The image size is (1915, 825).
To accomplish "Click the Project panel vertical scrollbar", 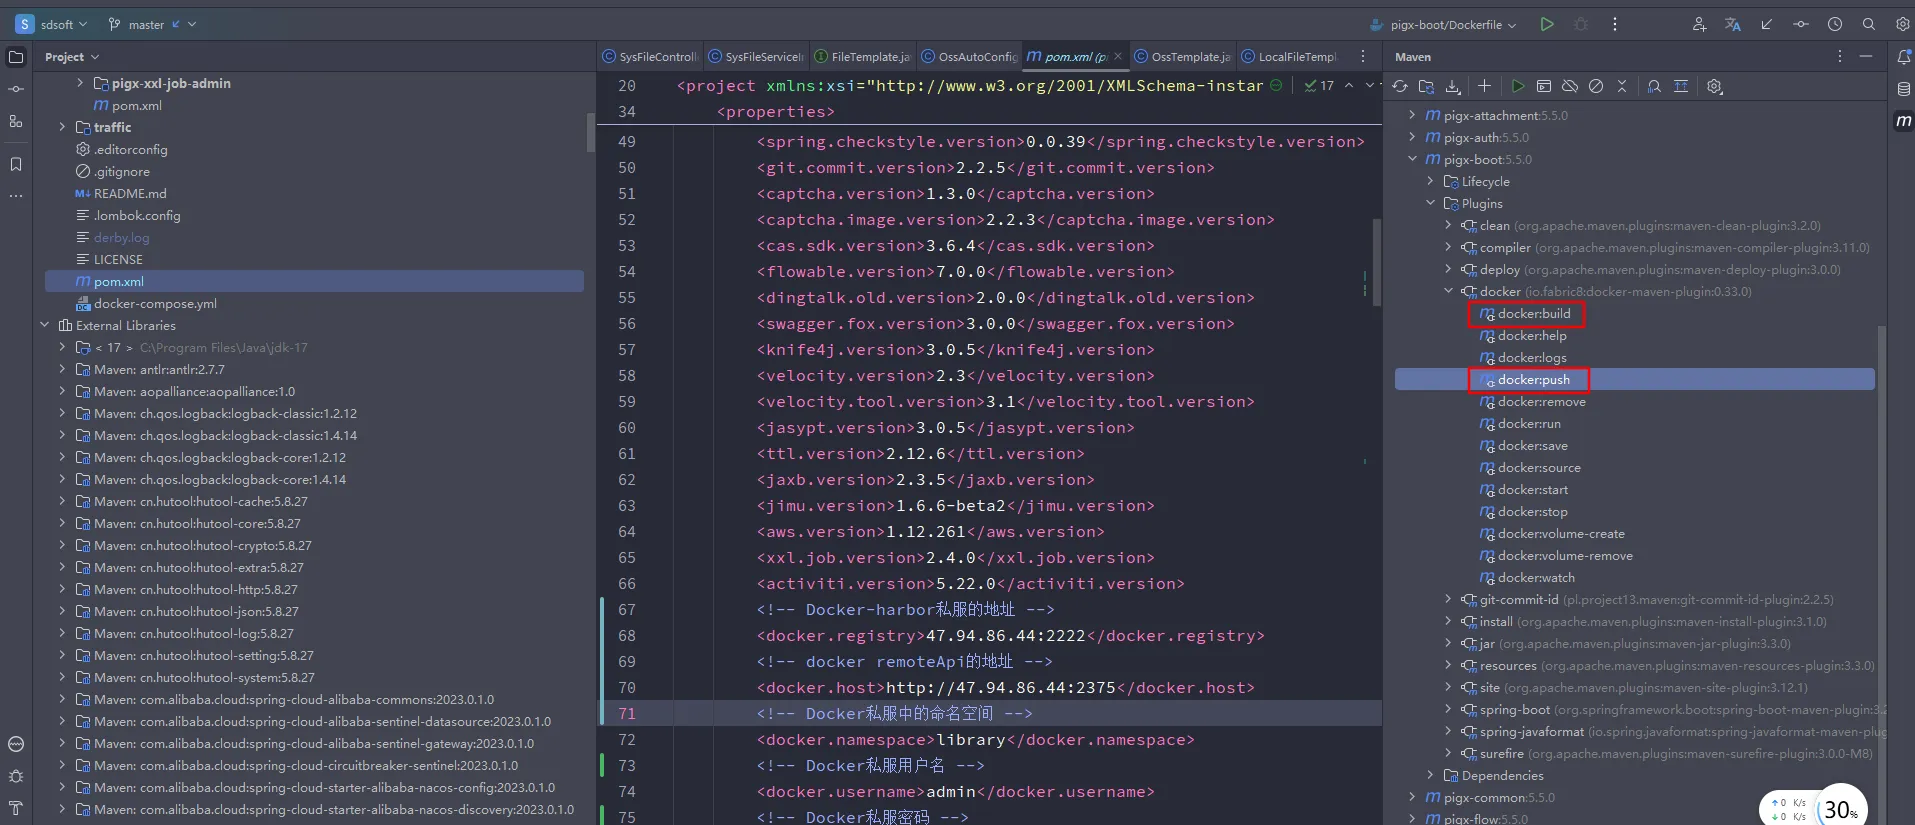I will point(589,132).
